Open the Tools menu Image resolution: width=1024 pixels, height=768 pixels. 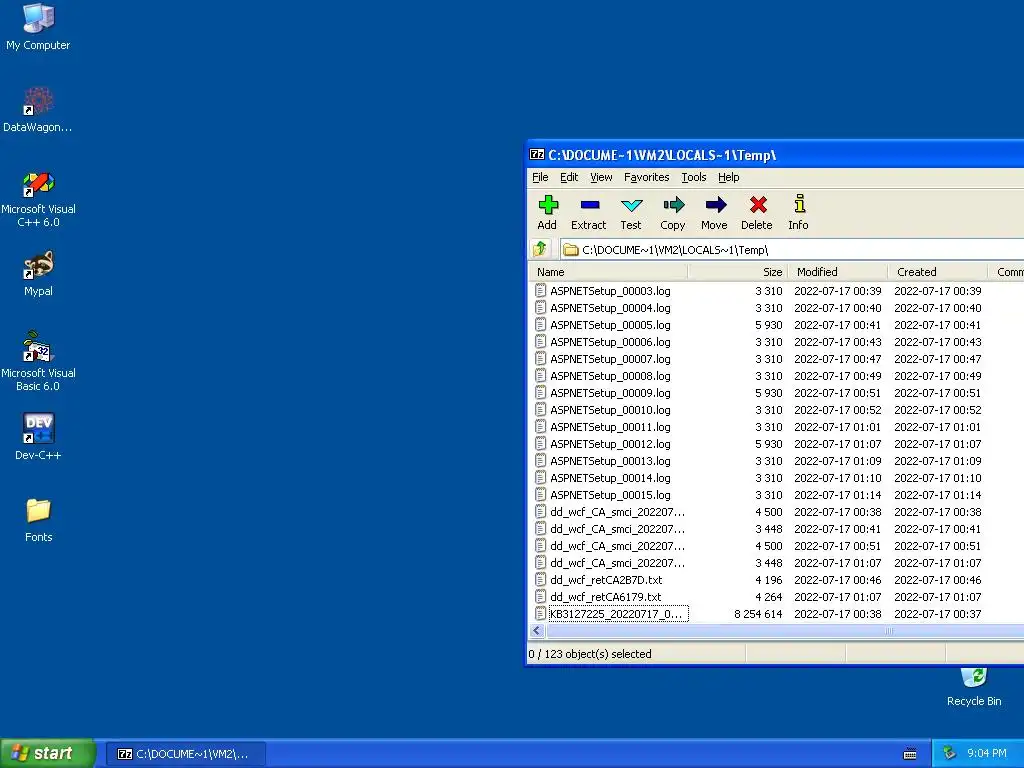[694, 177]
